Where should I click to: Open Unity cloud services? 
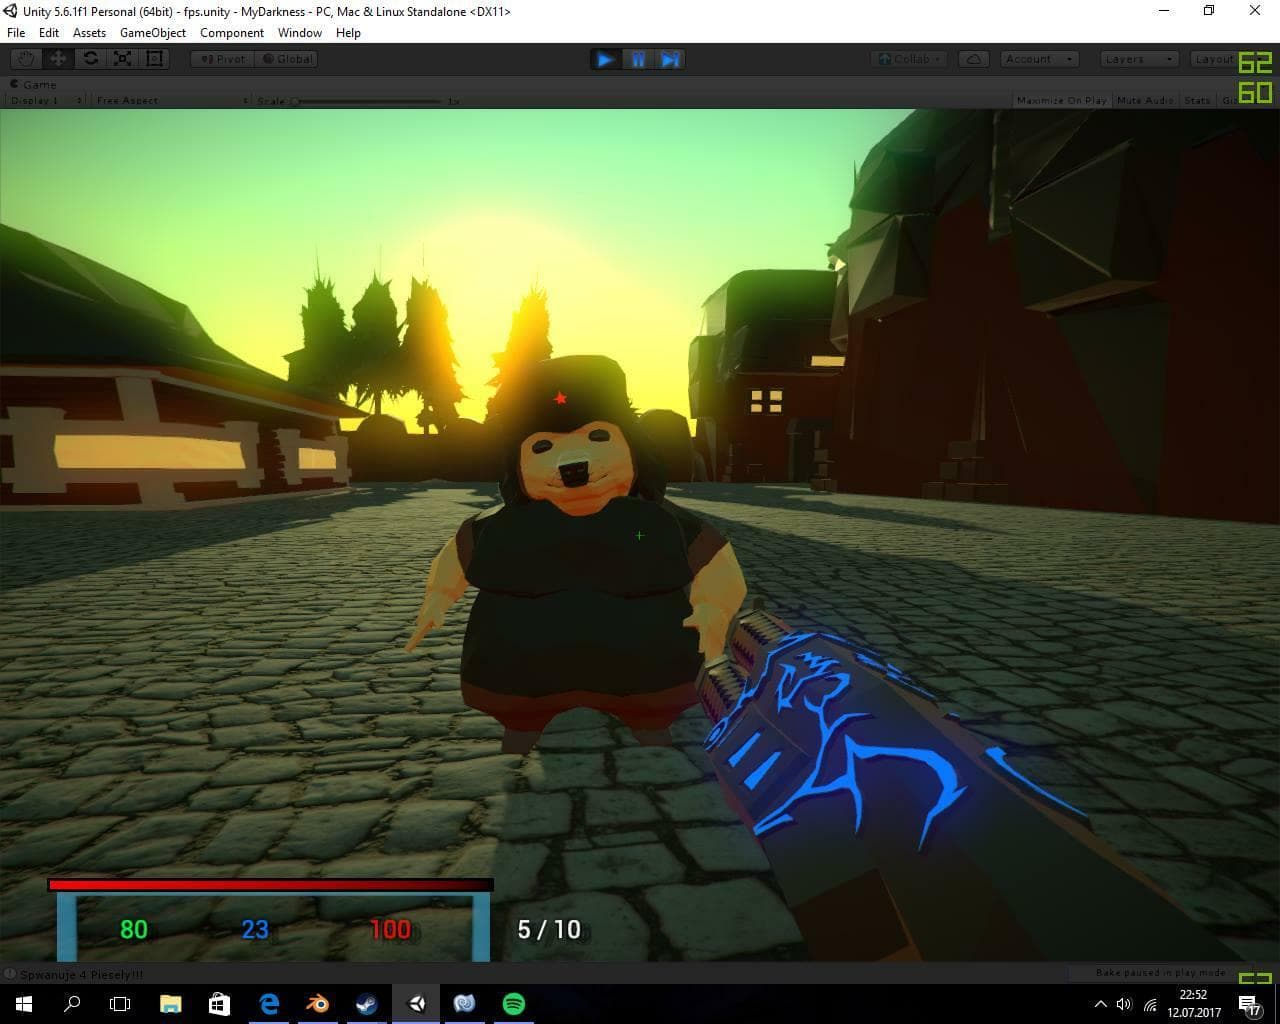click(973, 59)
